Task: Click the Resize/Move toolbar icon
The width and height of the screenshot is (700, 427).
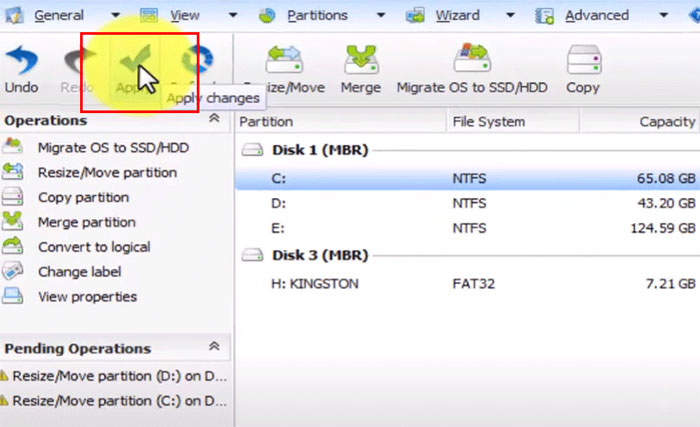Action: coord(284,59)
